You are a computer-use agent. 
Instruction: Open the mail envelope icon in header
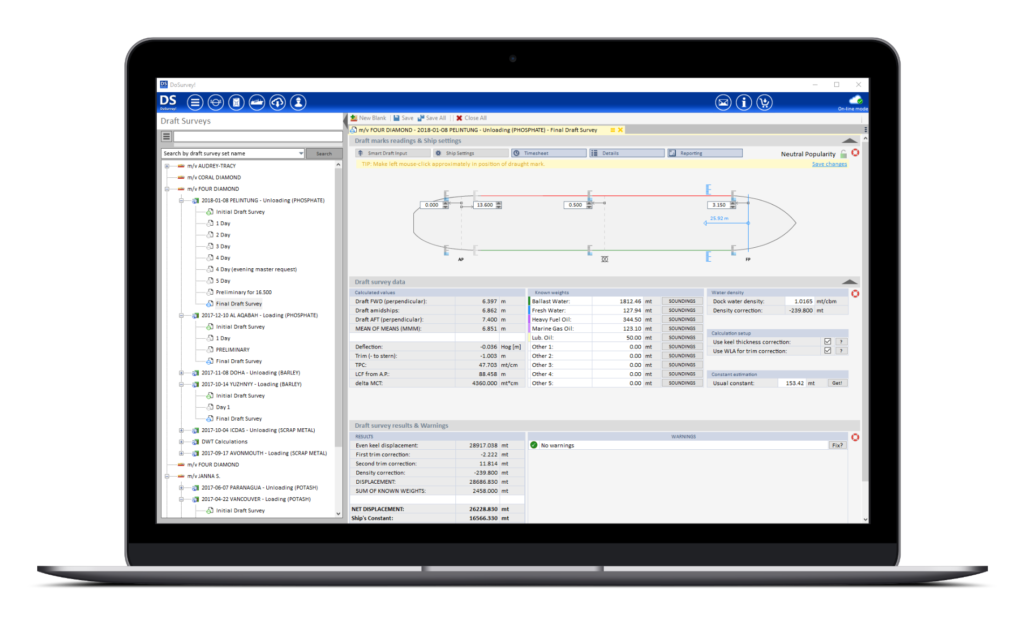(722, 102)
